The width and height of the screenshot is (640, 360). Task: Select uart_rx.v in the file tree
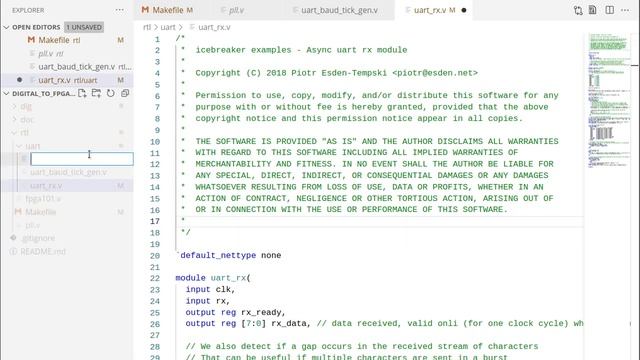tap(67, 186)
